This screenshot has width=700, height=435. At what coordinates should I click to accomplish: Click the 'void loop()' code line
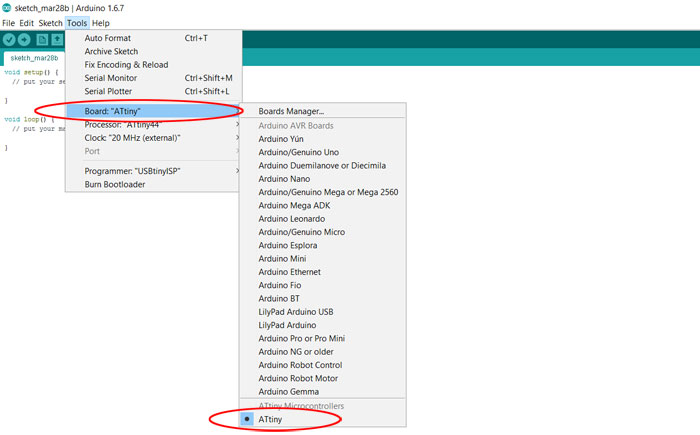(29, 119)
